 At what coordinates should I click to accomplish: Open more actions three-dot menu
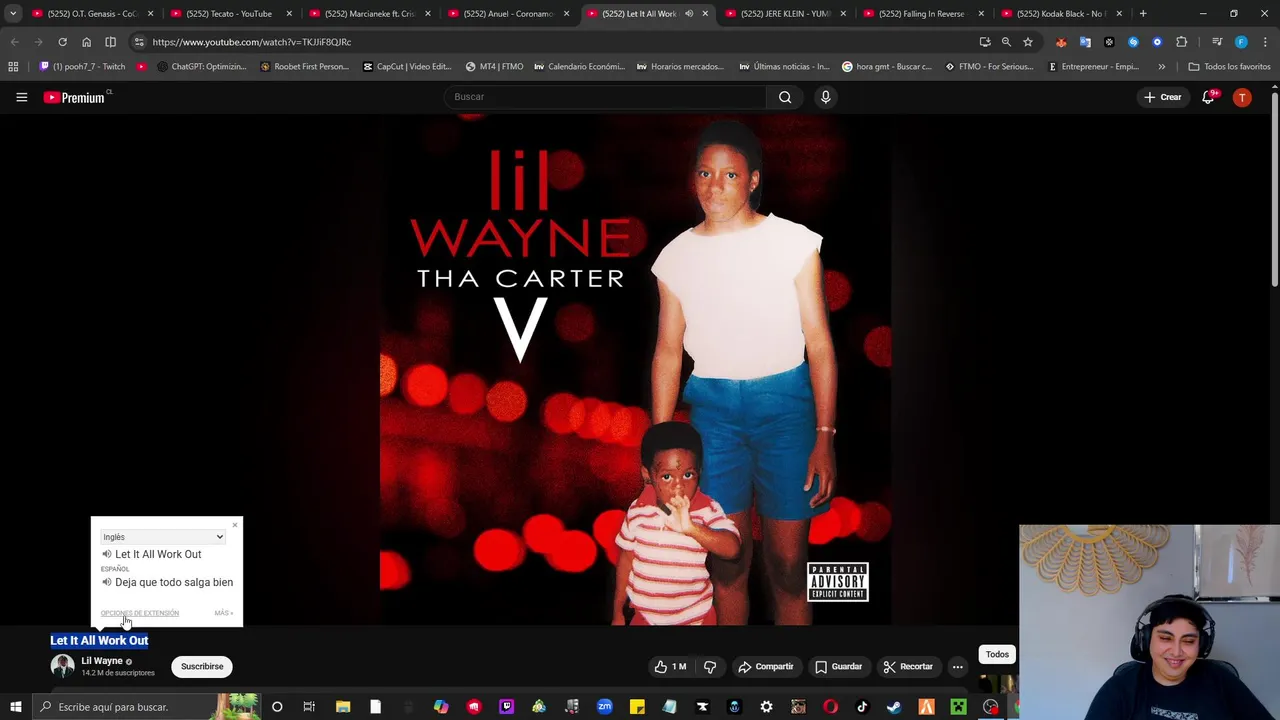957,667
